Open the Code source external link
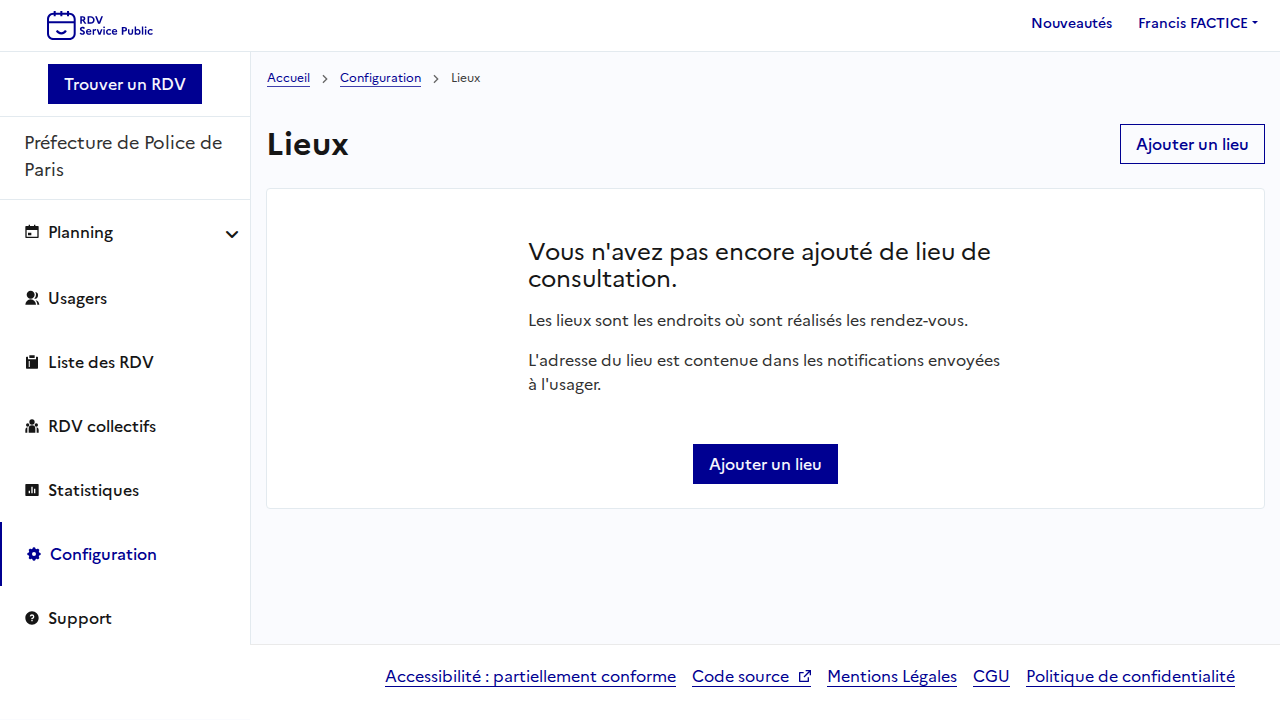Screen dimensions: 1280x720 point(751,676)
